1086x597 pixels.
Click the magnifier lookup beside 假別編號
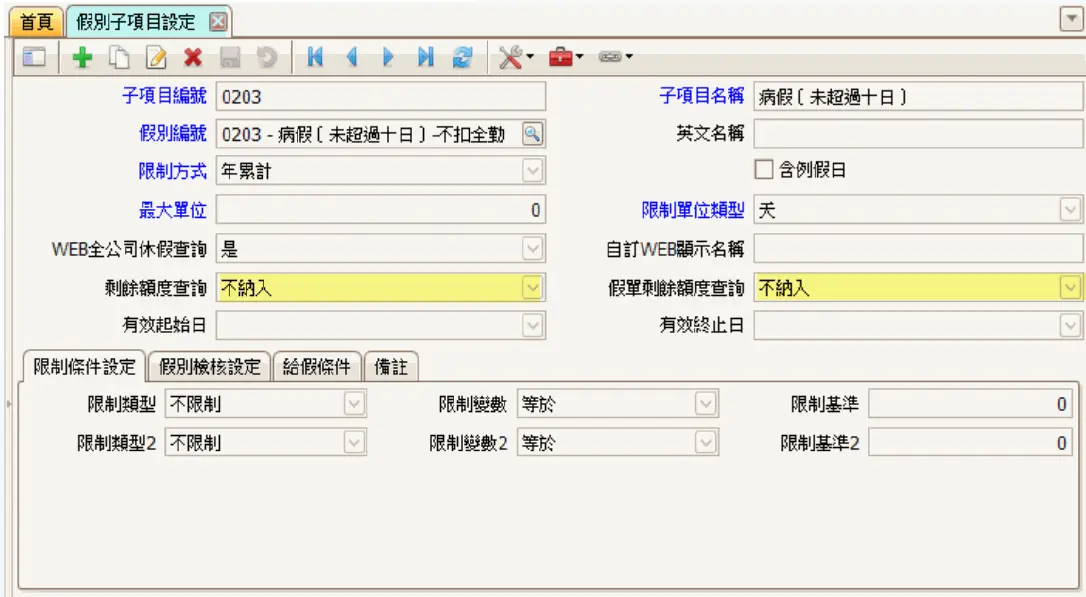point(533,133)
